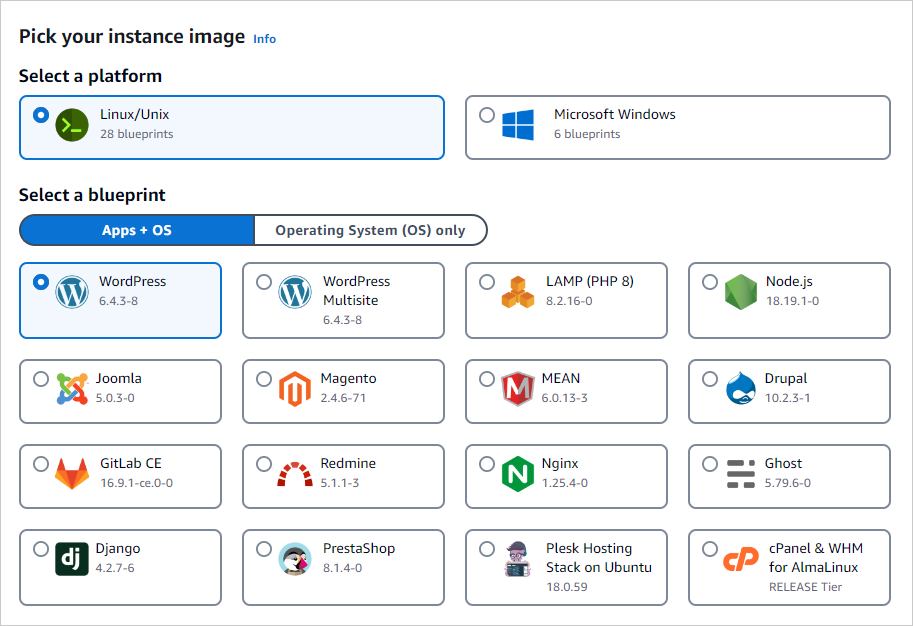Select the Drupal radio button
Screen dimensions: 913x626
click(710, 379)
